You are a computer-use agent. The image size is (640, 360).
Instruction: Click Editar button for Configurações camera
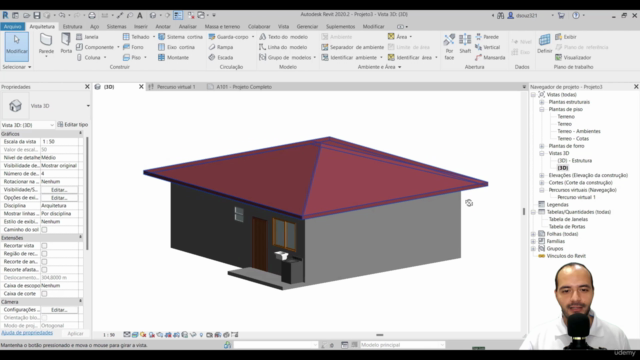pyautogui.click(x=59, y=310)
